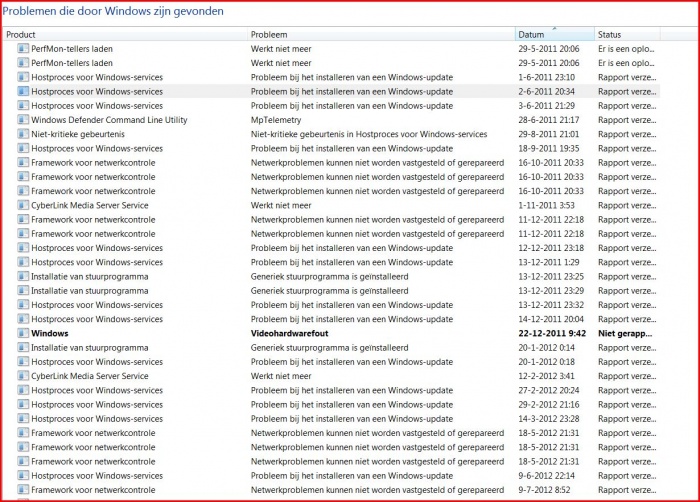Click the icon next to Niet-kritieke gebeurtenis
The image size is (700, 502).
(23, 134)
